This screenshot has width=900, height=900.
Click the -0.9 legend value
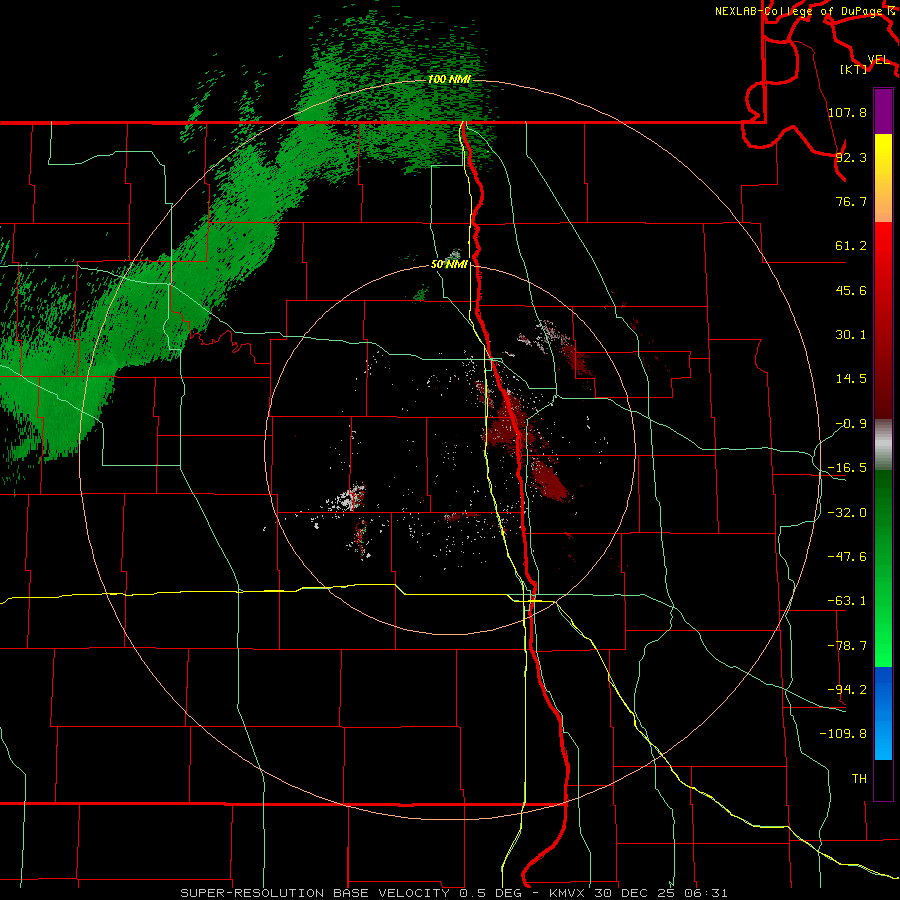851,424
